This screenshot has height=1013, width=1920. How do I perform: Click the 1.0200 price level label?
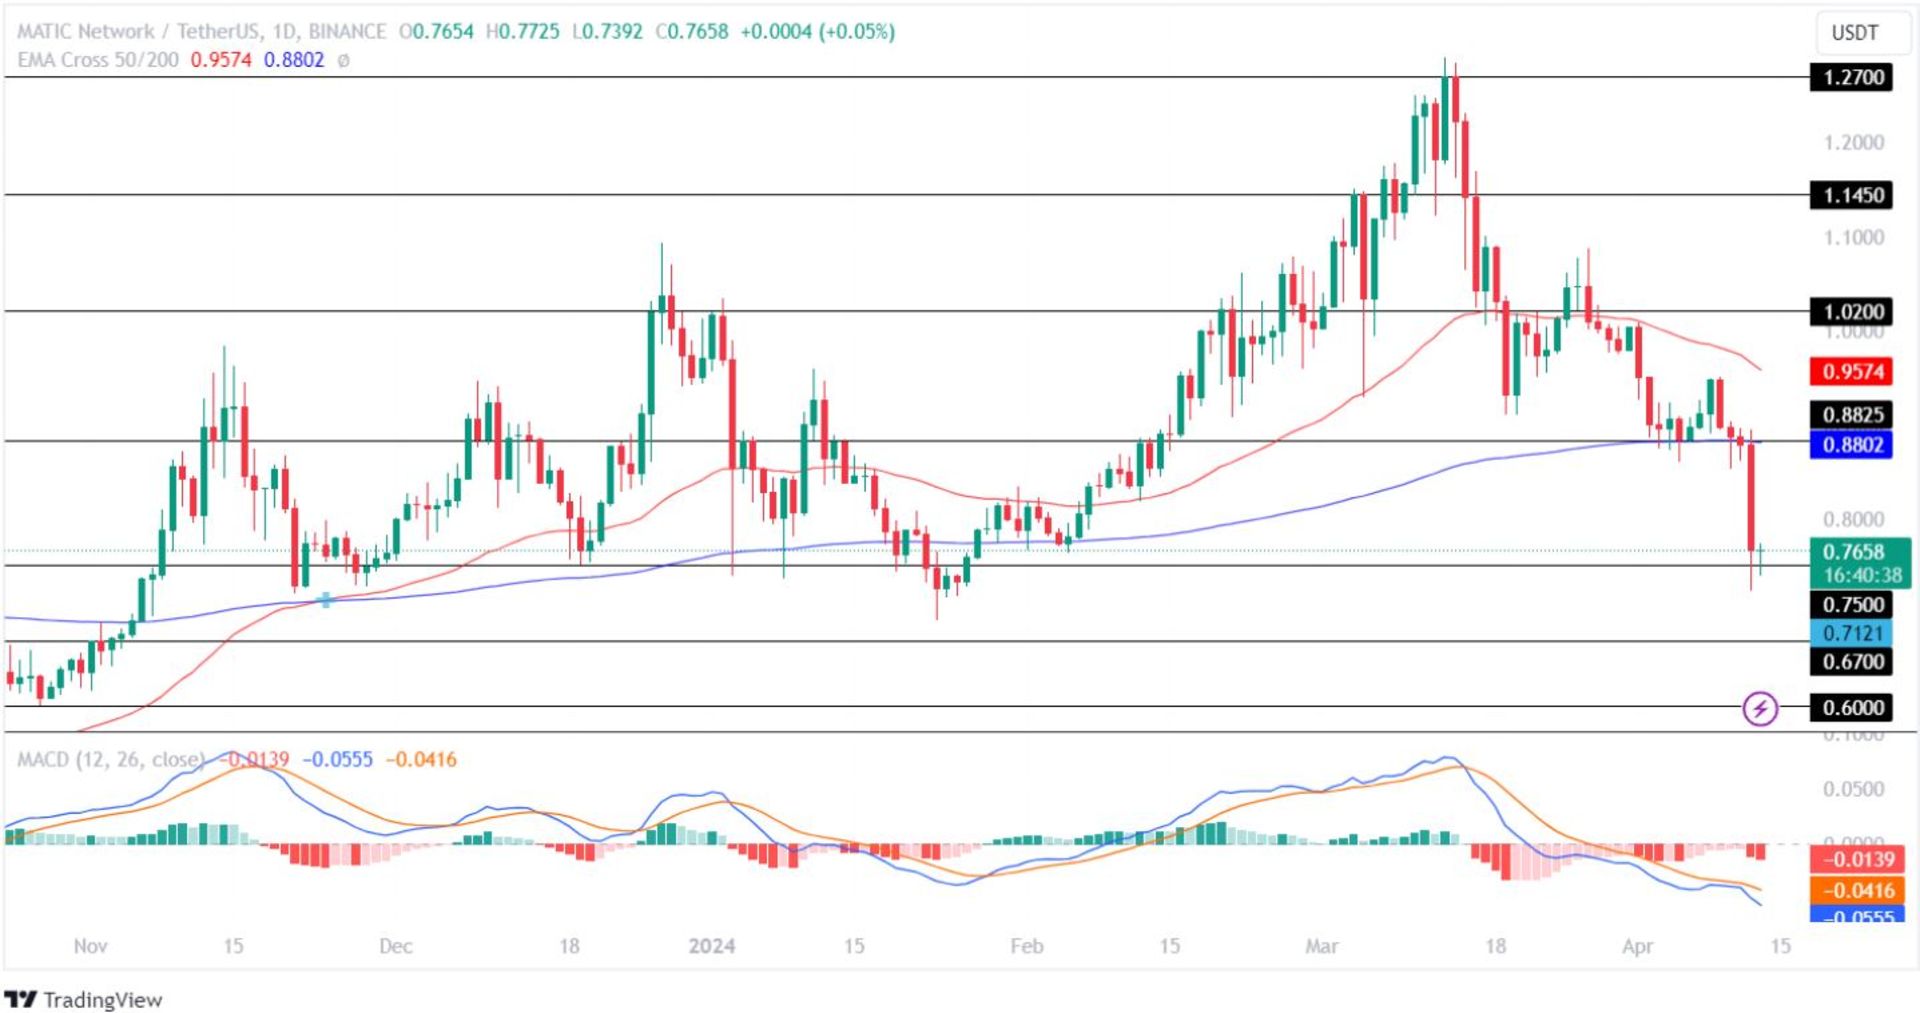pyautogui.click(x=1852, y=311)
